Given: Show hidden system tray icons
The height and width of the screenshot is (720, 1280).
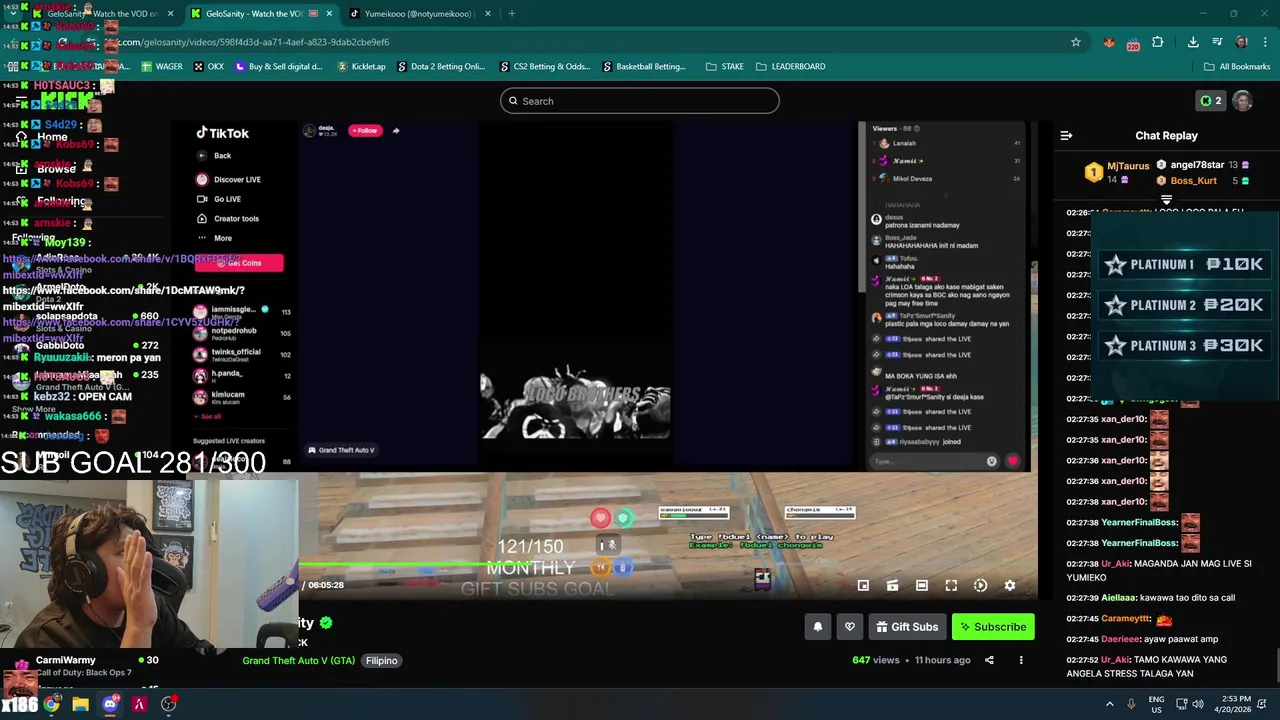Looking at the screenshot, I should (1109, 704).
